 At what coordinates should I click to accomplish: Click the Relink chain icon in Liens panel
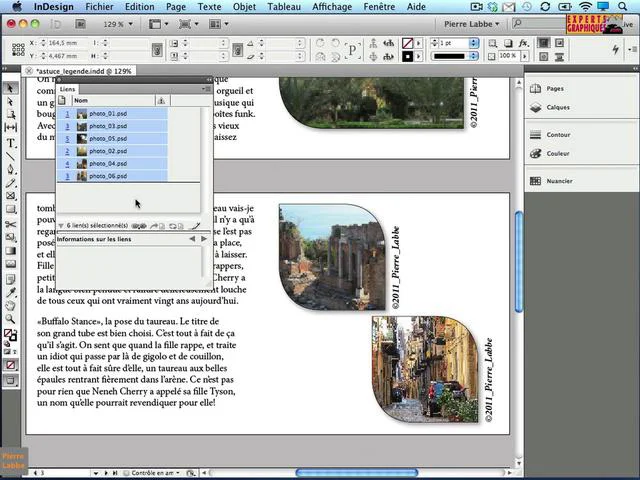point(139,226)
